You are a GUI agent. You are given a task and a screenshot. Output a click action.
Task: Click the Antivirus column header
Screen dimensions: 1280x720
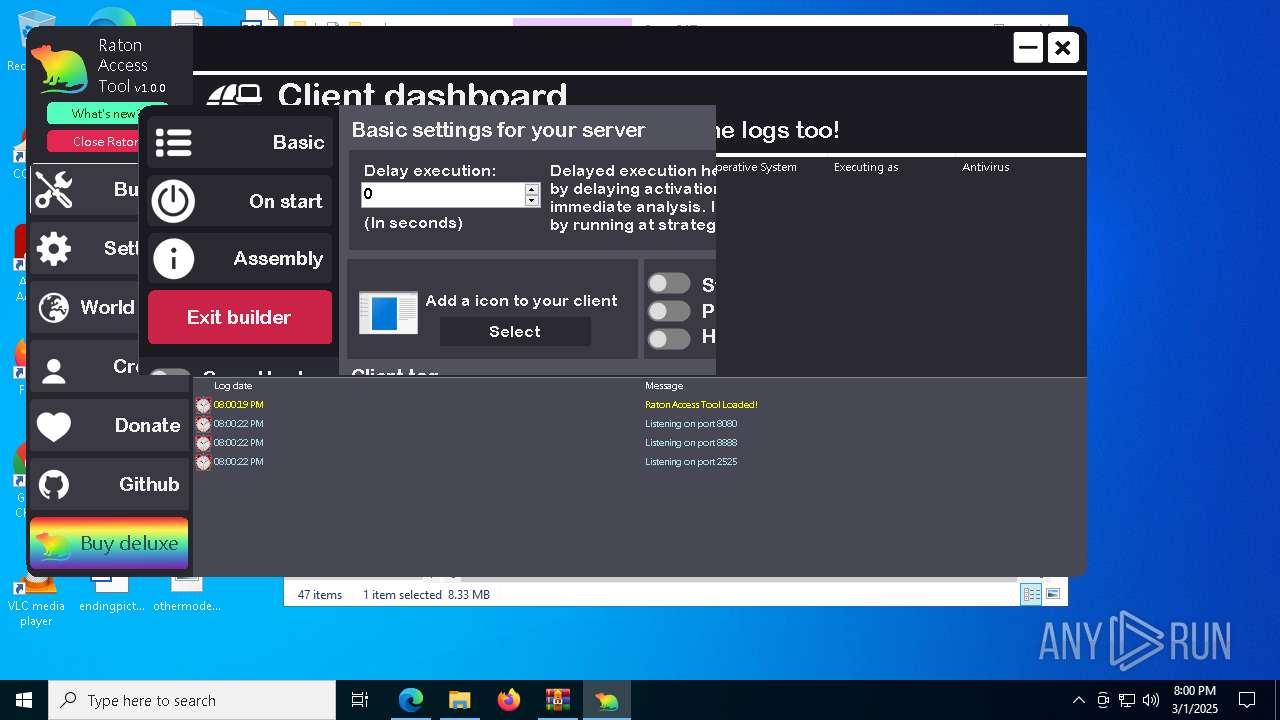tap(986, 167)
